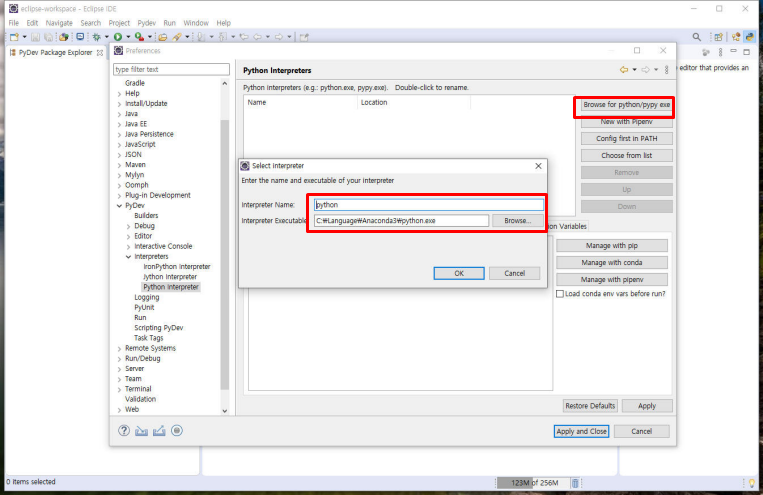
Task: Expand the Run/Debug preferences node
Action: tap(120, 359)
